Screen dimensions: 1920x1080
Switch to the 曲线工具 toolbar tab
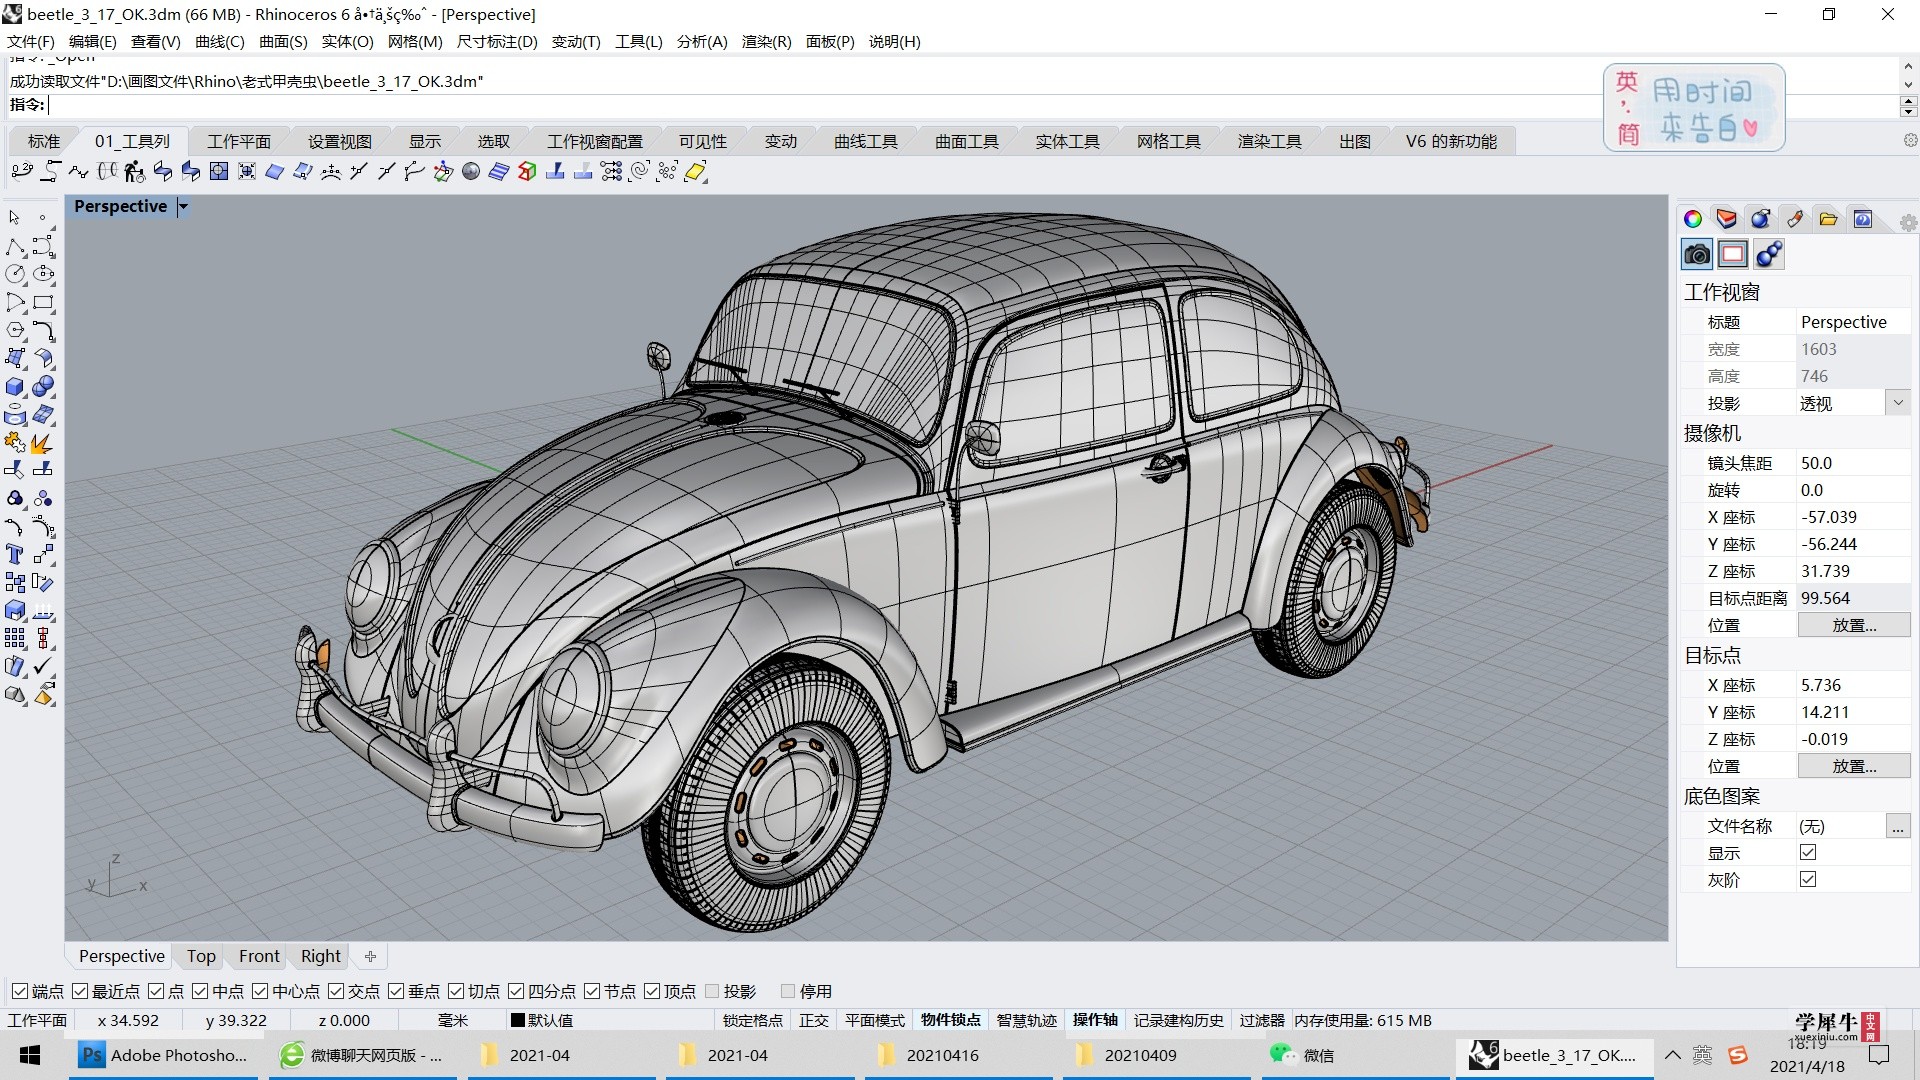pos(866,141)
